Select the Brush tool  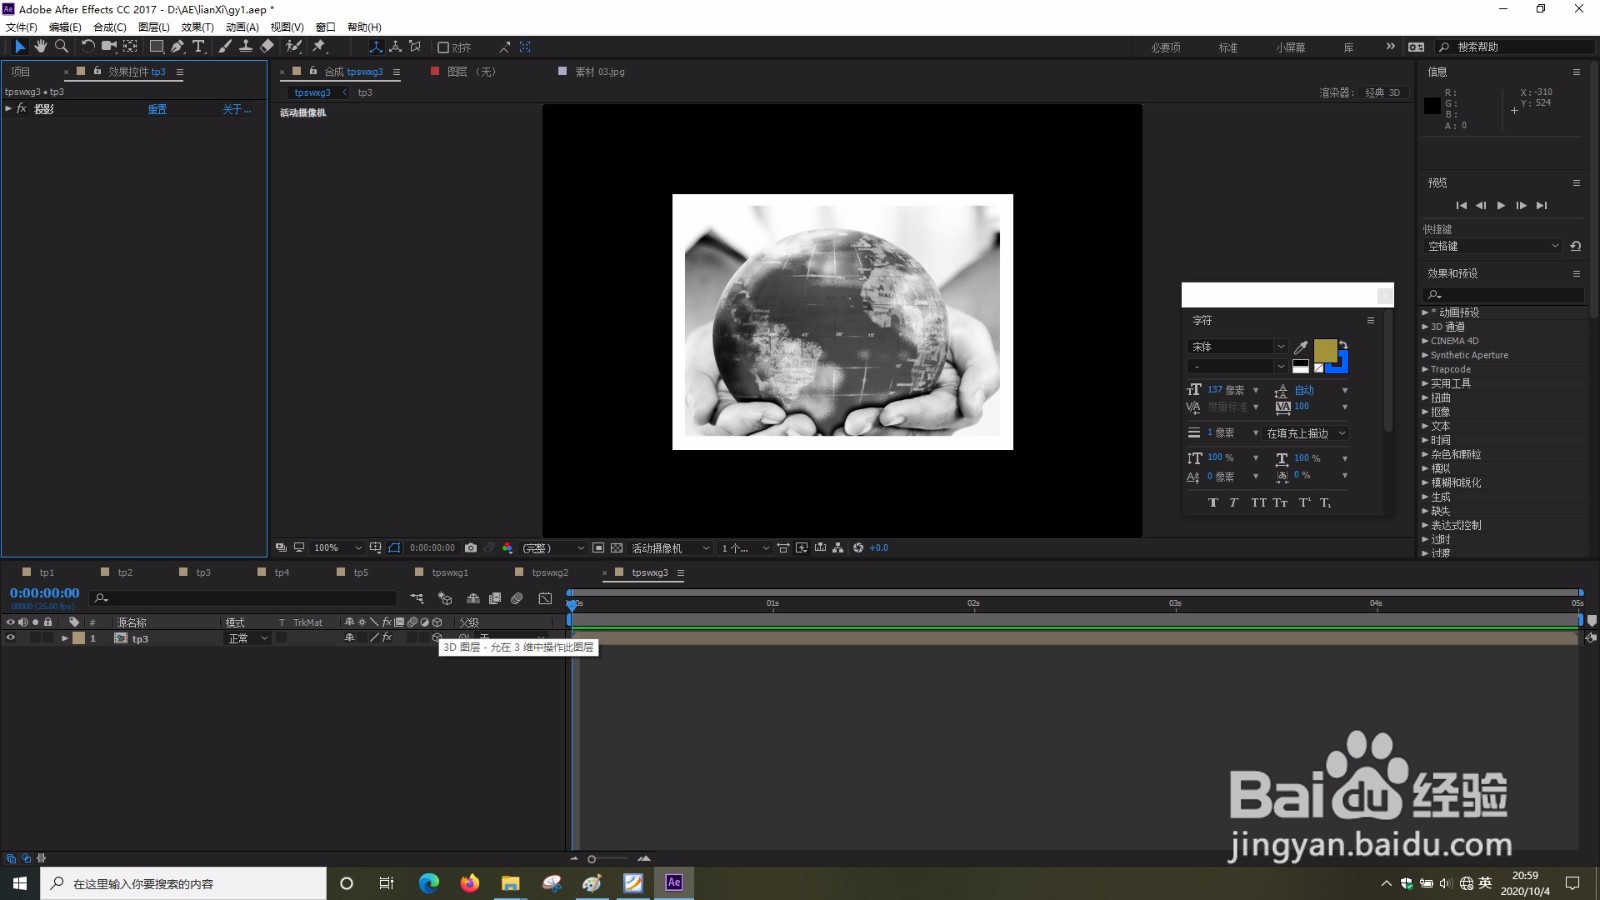pyautogui.click(x=225, y=46)
